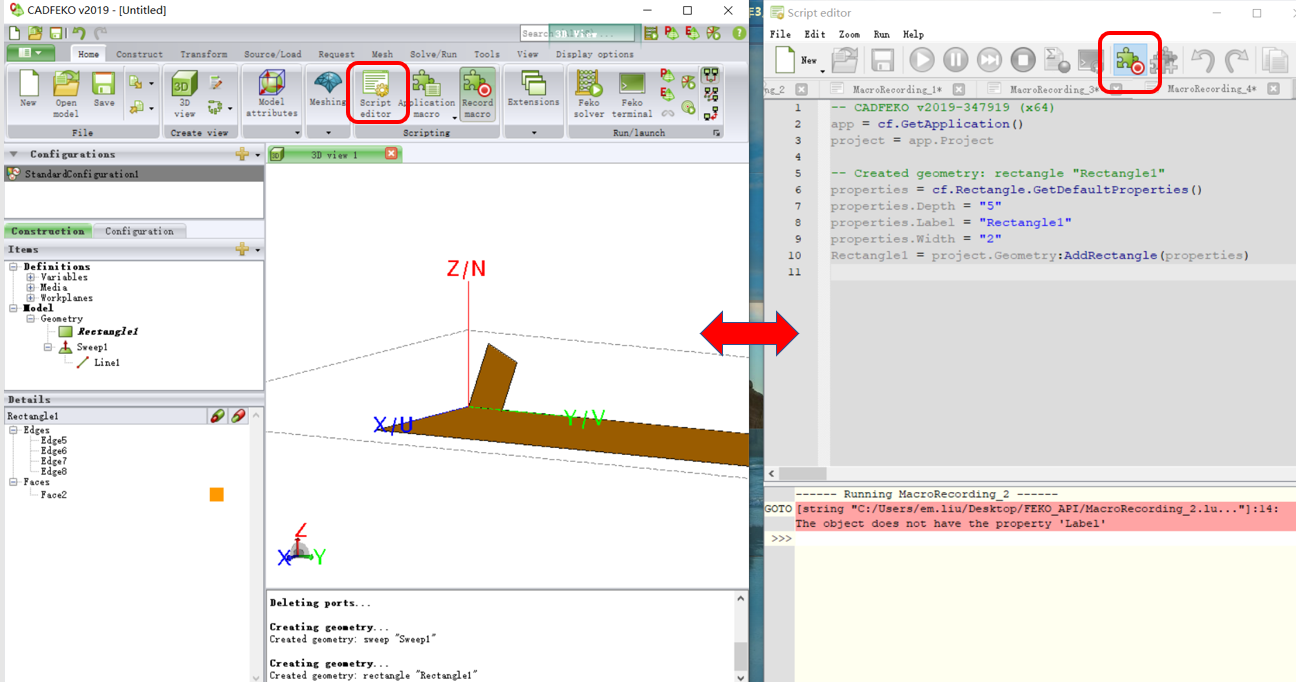The image size is (1296, 682).
Task: Close the MacroRecording_1 script tab
Action: tap(958, 89)
